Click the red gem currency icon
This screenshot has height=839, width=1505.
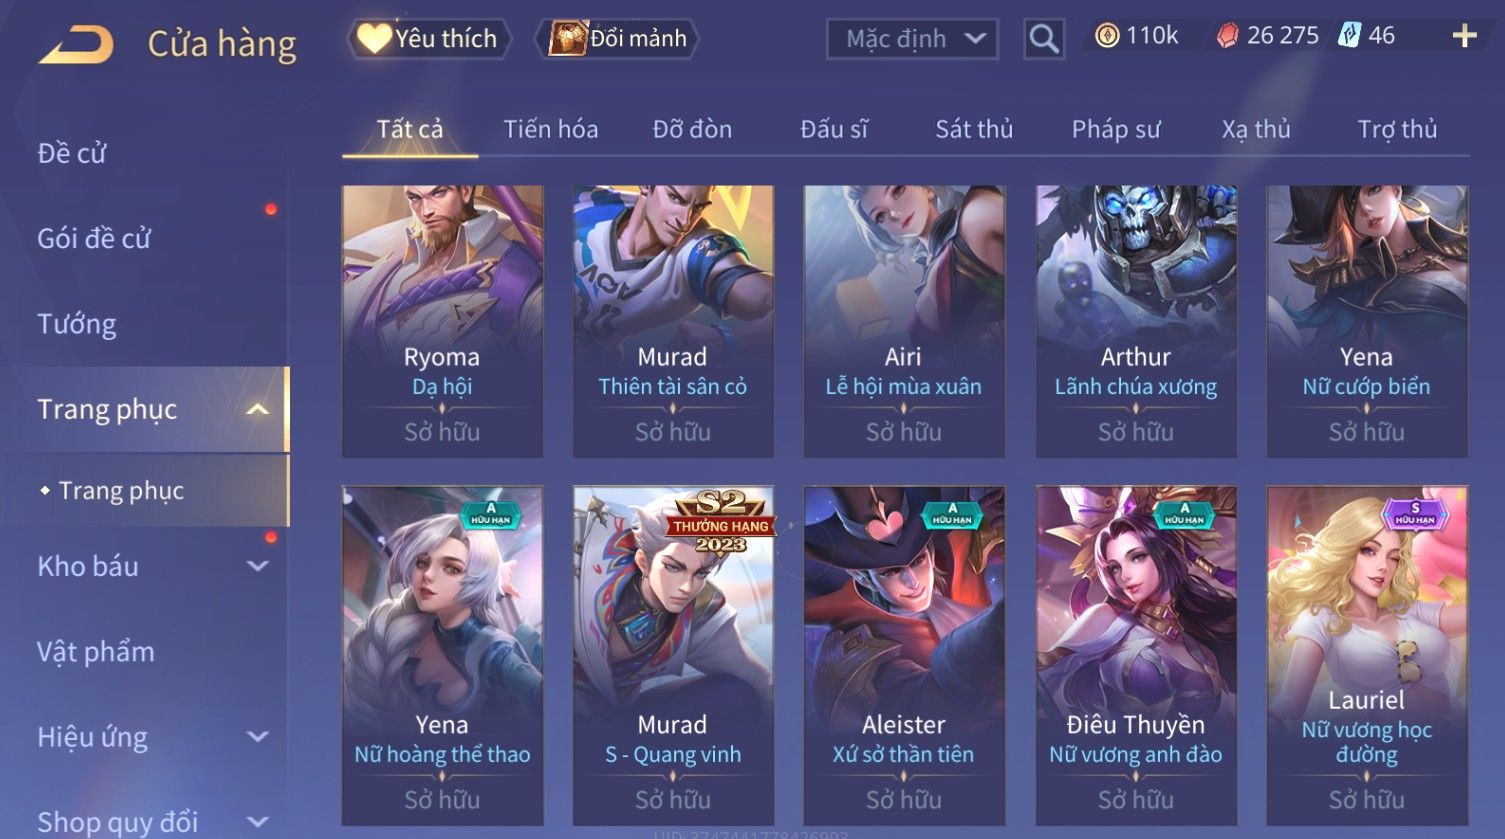click(x=1228, y=36)
